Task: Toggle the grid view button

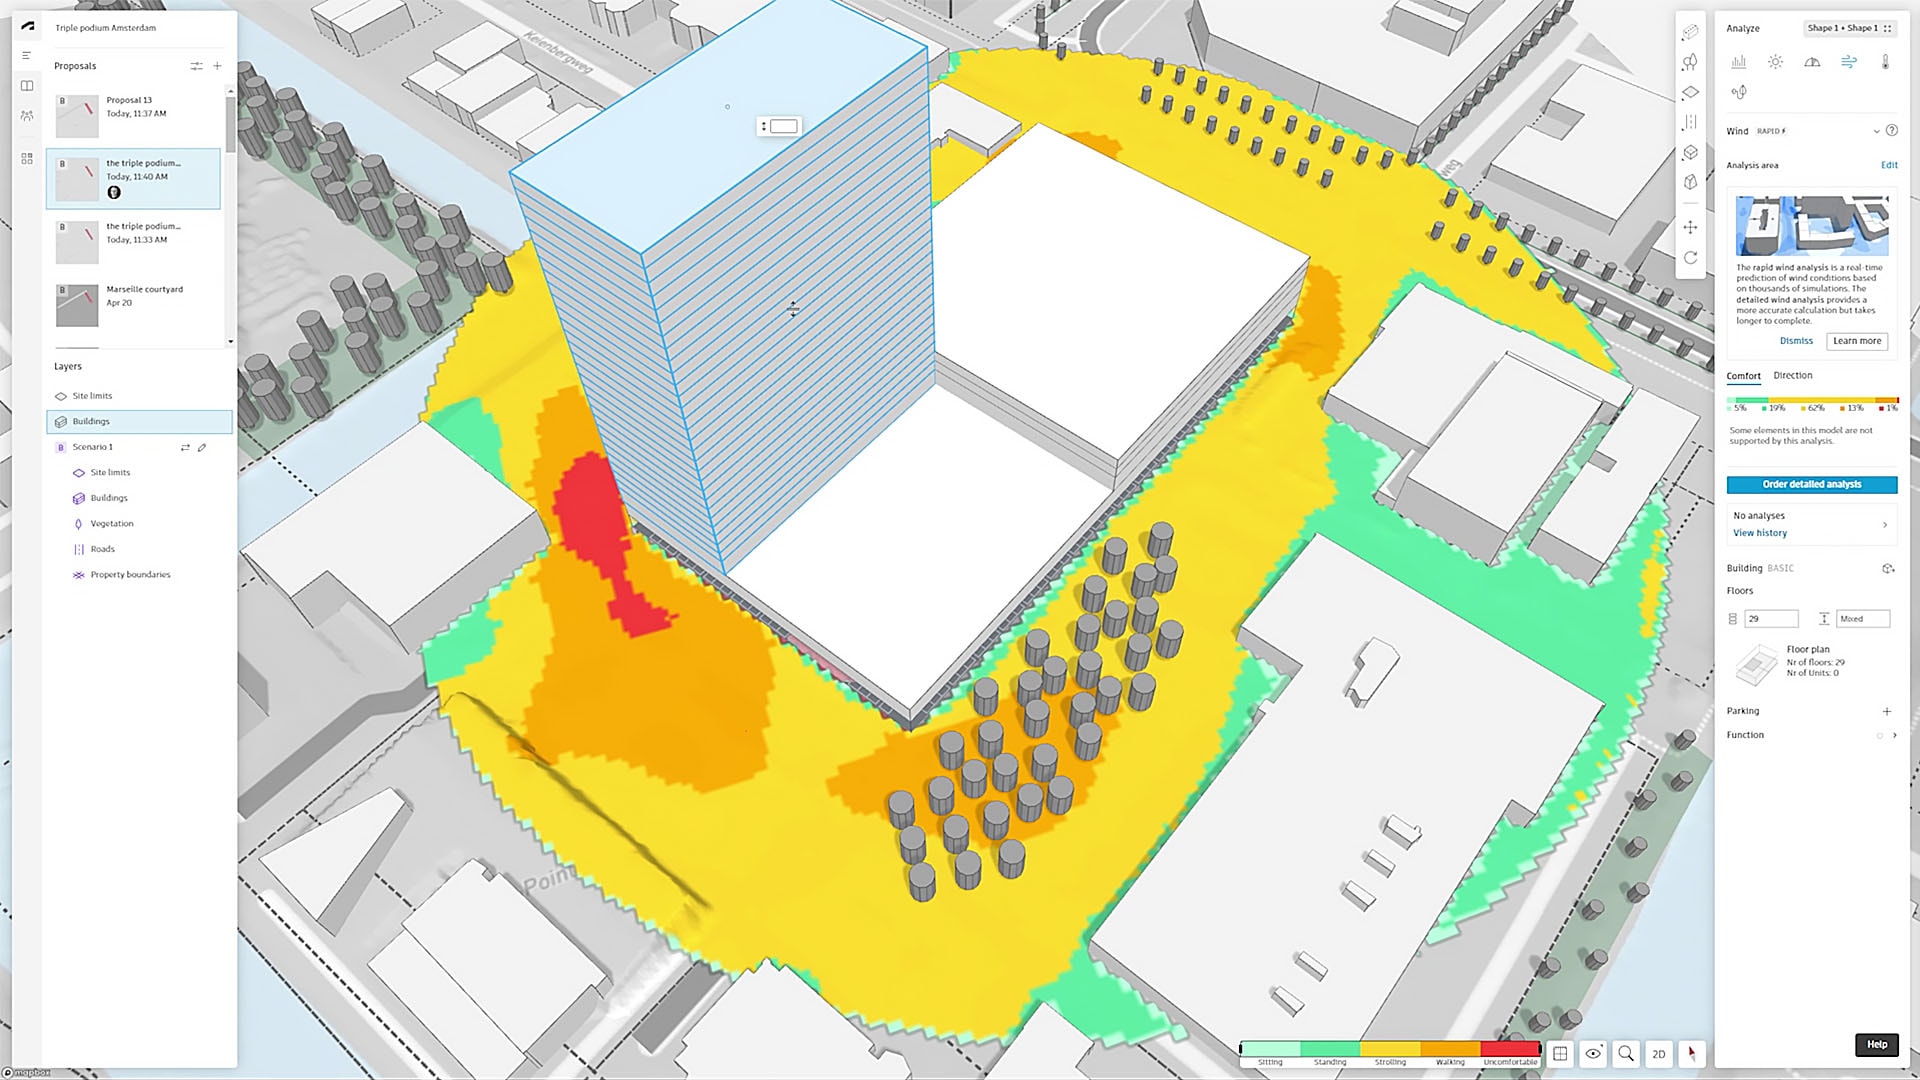Action: tap(1560, 1053)
